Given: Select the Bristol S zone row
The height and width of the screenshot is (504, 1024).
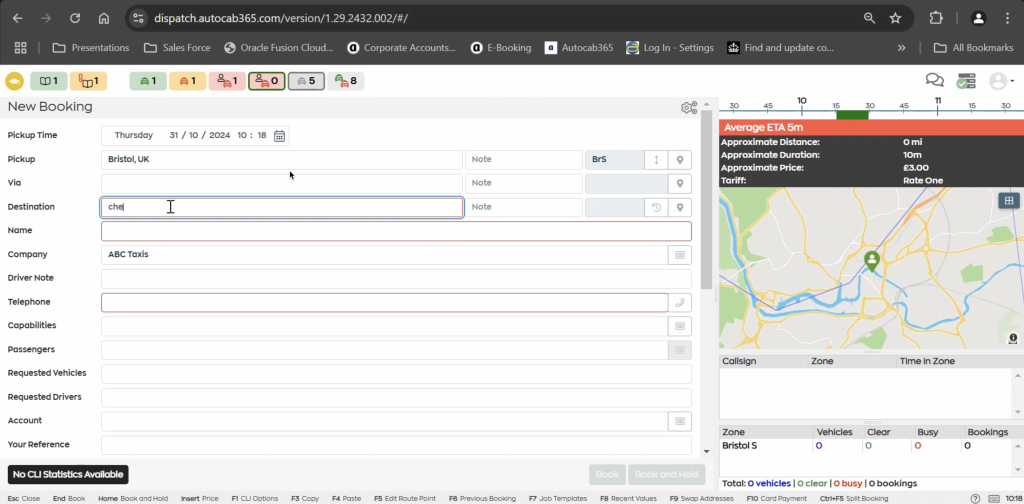Looking at the screenshot, I should click(x=866, y=446).
